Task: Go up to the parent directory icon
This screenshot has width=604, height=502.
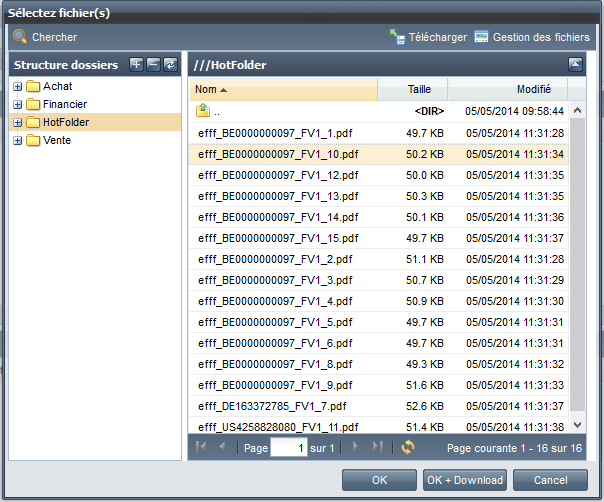Action: pos(203,111)
